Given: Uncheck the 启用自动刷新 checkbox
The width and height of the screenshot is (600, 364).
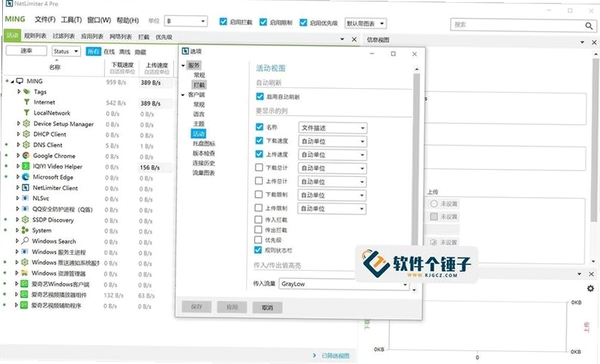Looking at the screenshot, I should coord(260,96).
